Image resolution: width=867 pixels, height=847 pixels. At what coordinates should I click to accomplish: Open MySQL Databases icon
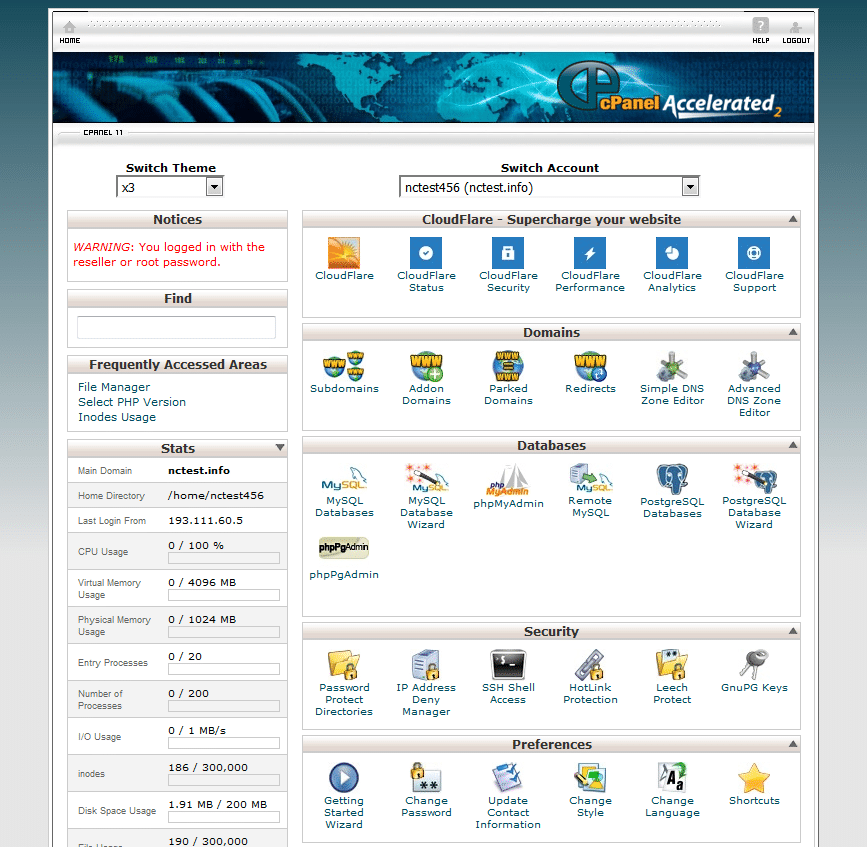coord(344,479)
